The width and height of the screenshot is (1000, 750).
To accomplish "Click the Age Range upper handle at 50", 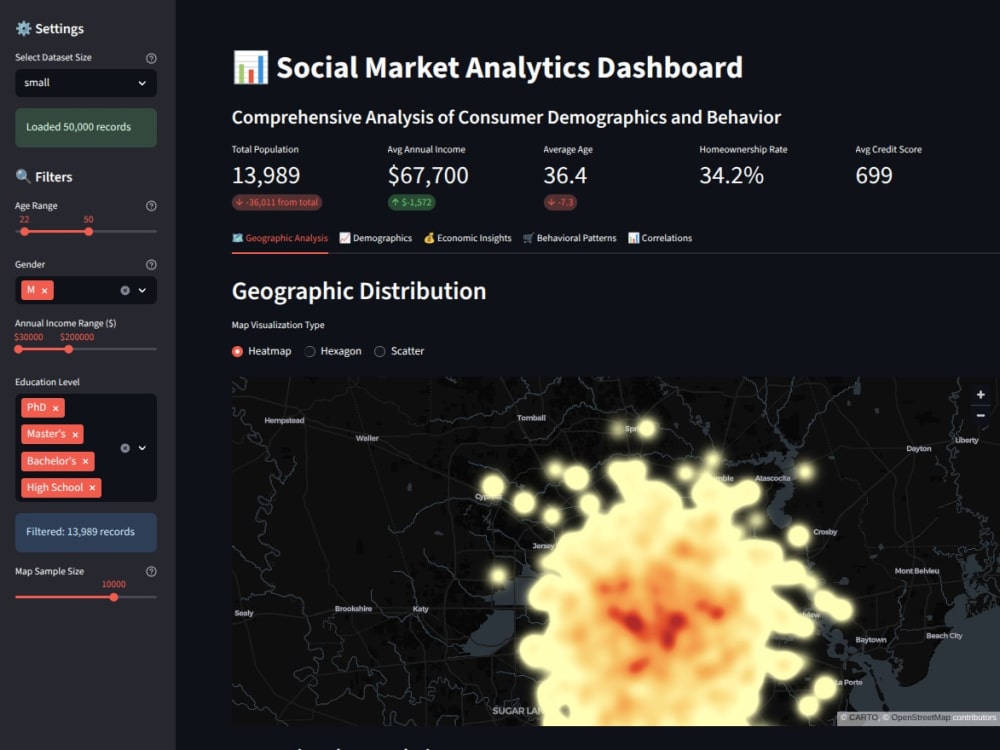I will tap(89, 232).
